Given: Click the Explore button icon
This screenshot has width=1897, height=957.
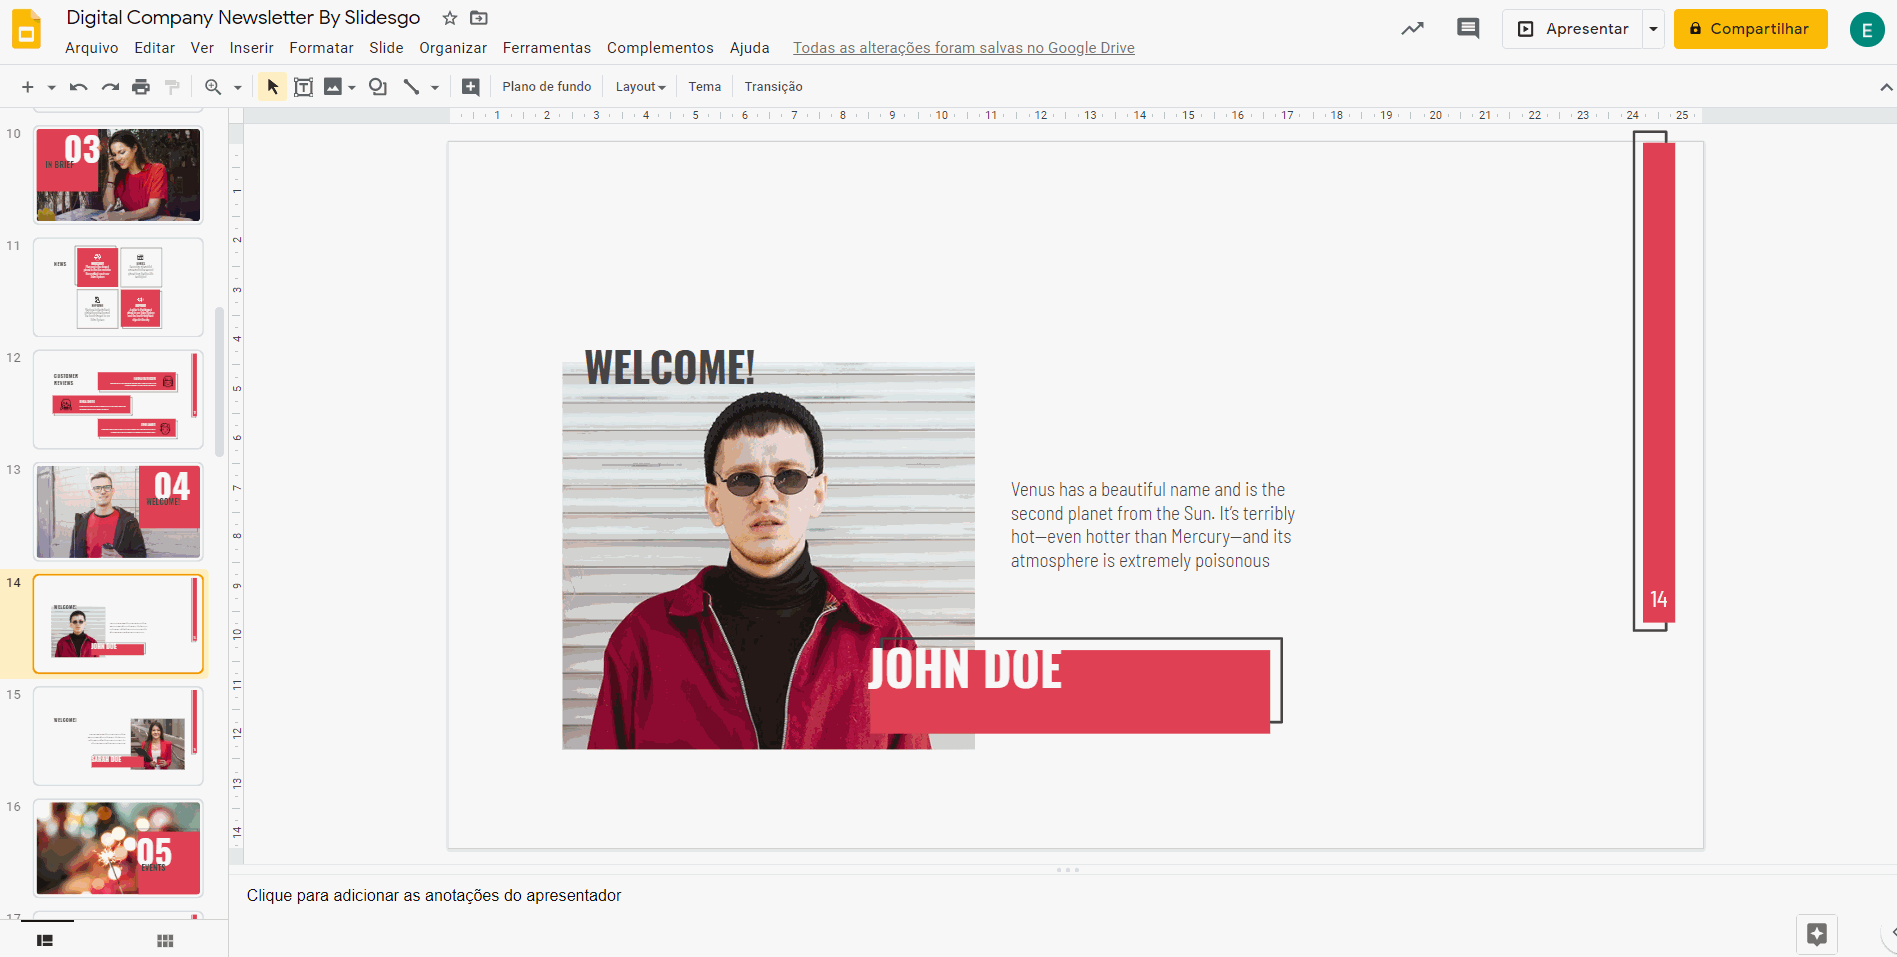Looking at the screenshot, I should click(1817, 935).
